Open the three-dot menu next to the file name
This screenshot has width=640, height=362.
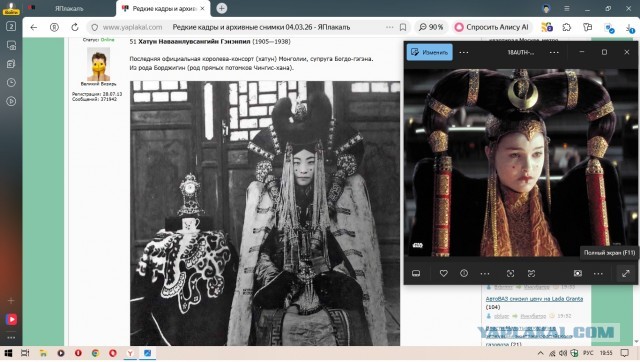[554, 53]
